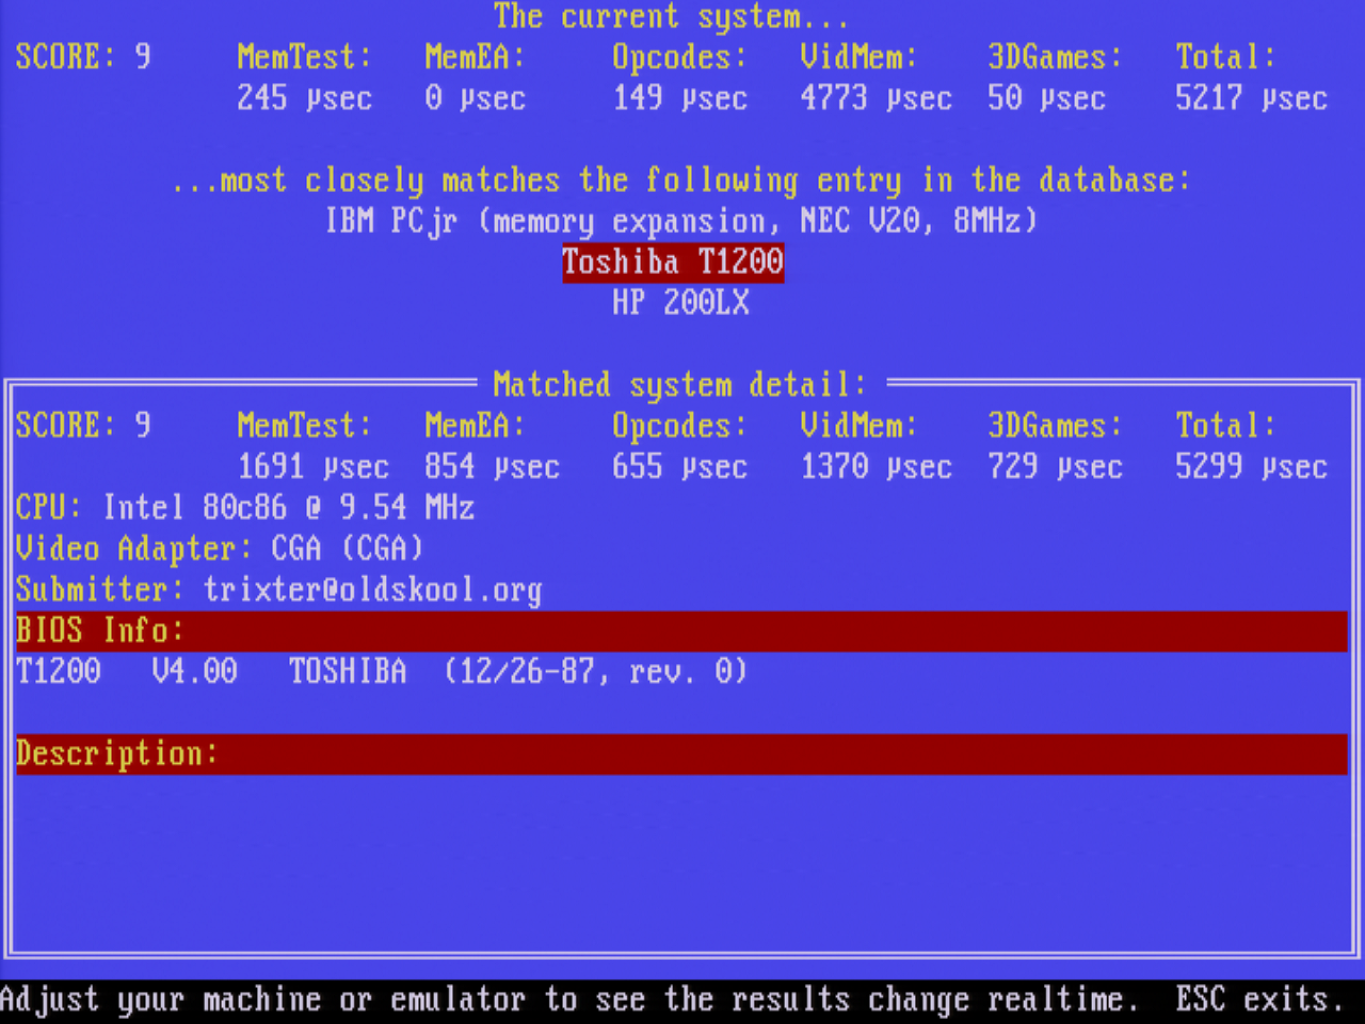
Task: Click the Description header bar
Action: click(682, 754)
